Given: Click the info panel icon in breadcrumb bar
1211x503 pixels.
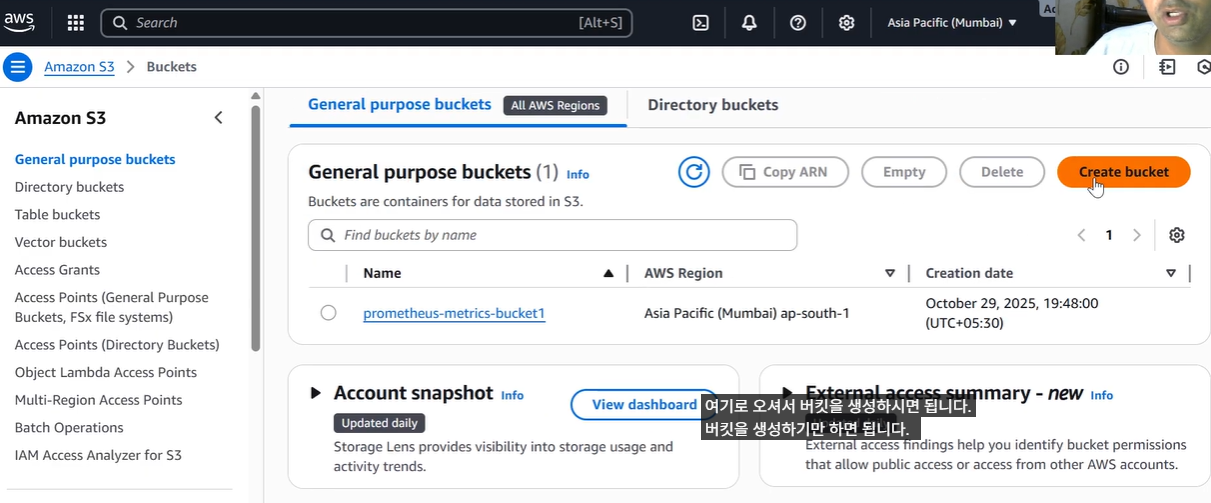Looking at the screenshot, I should coord(1121,67).
